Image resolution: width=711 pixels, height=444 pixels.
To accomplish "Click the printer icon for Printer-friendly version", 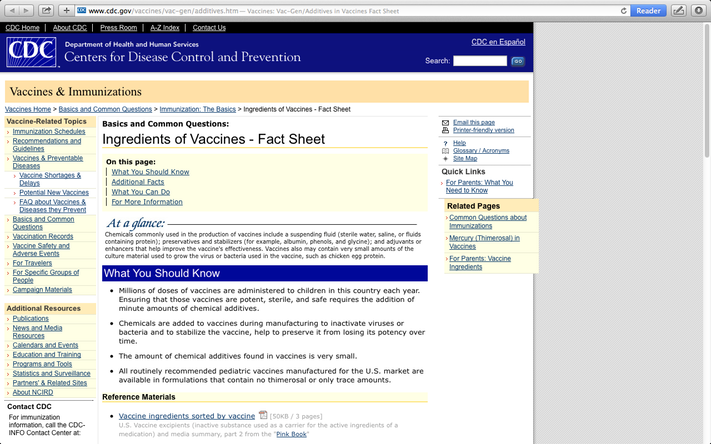I will pyautogui.click(x=445, y=130).
